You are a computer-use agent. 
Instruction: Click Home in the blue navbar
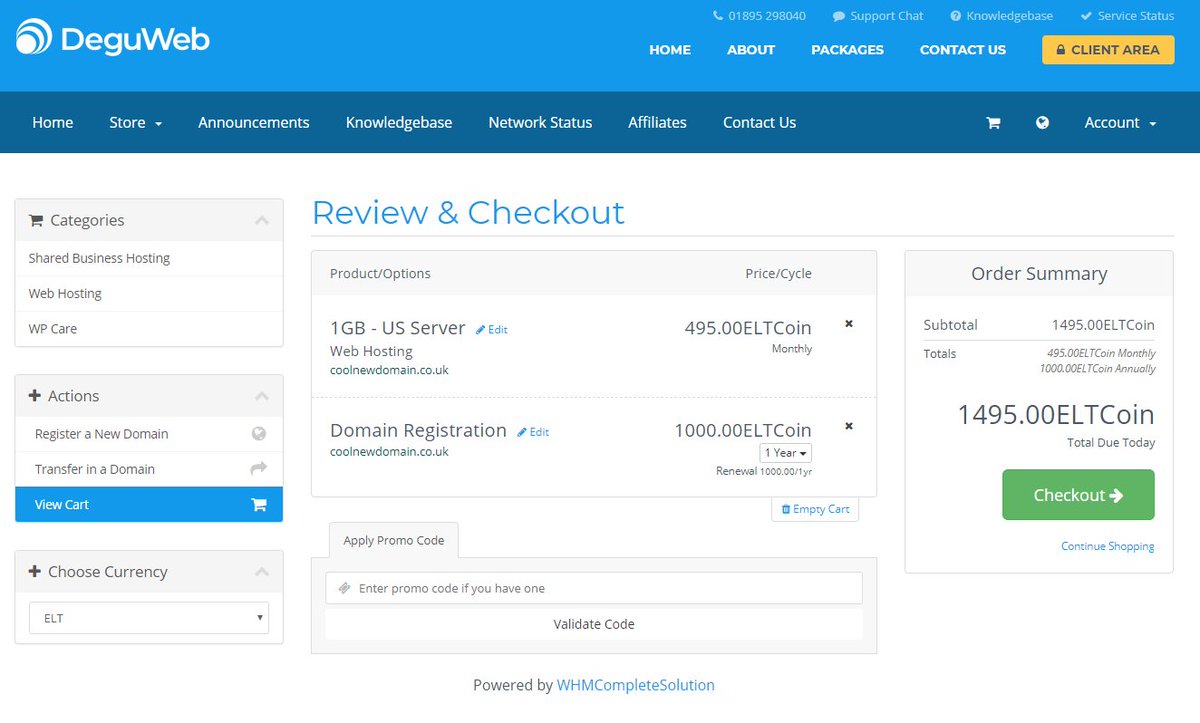pos(52,122)
